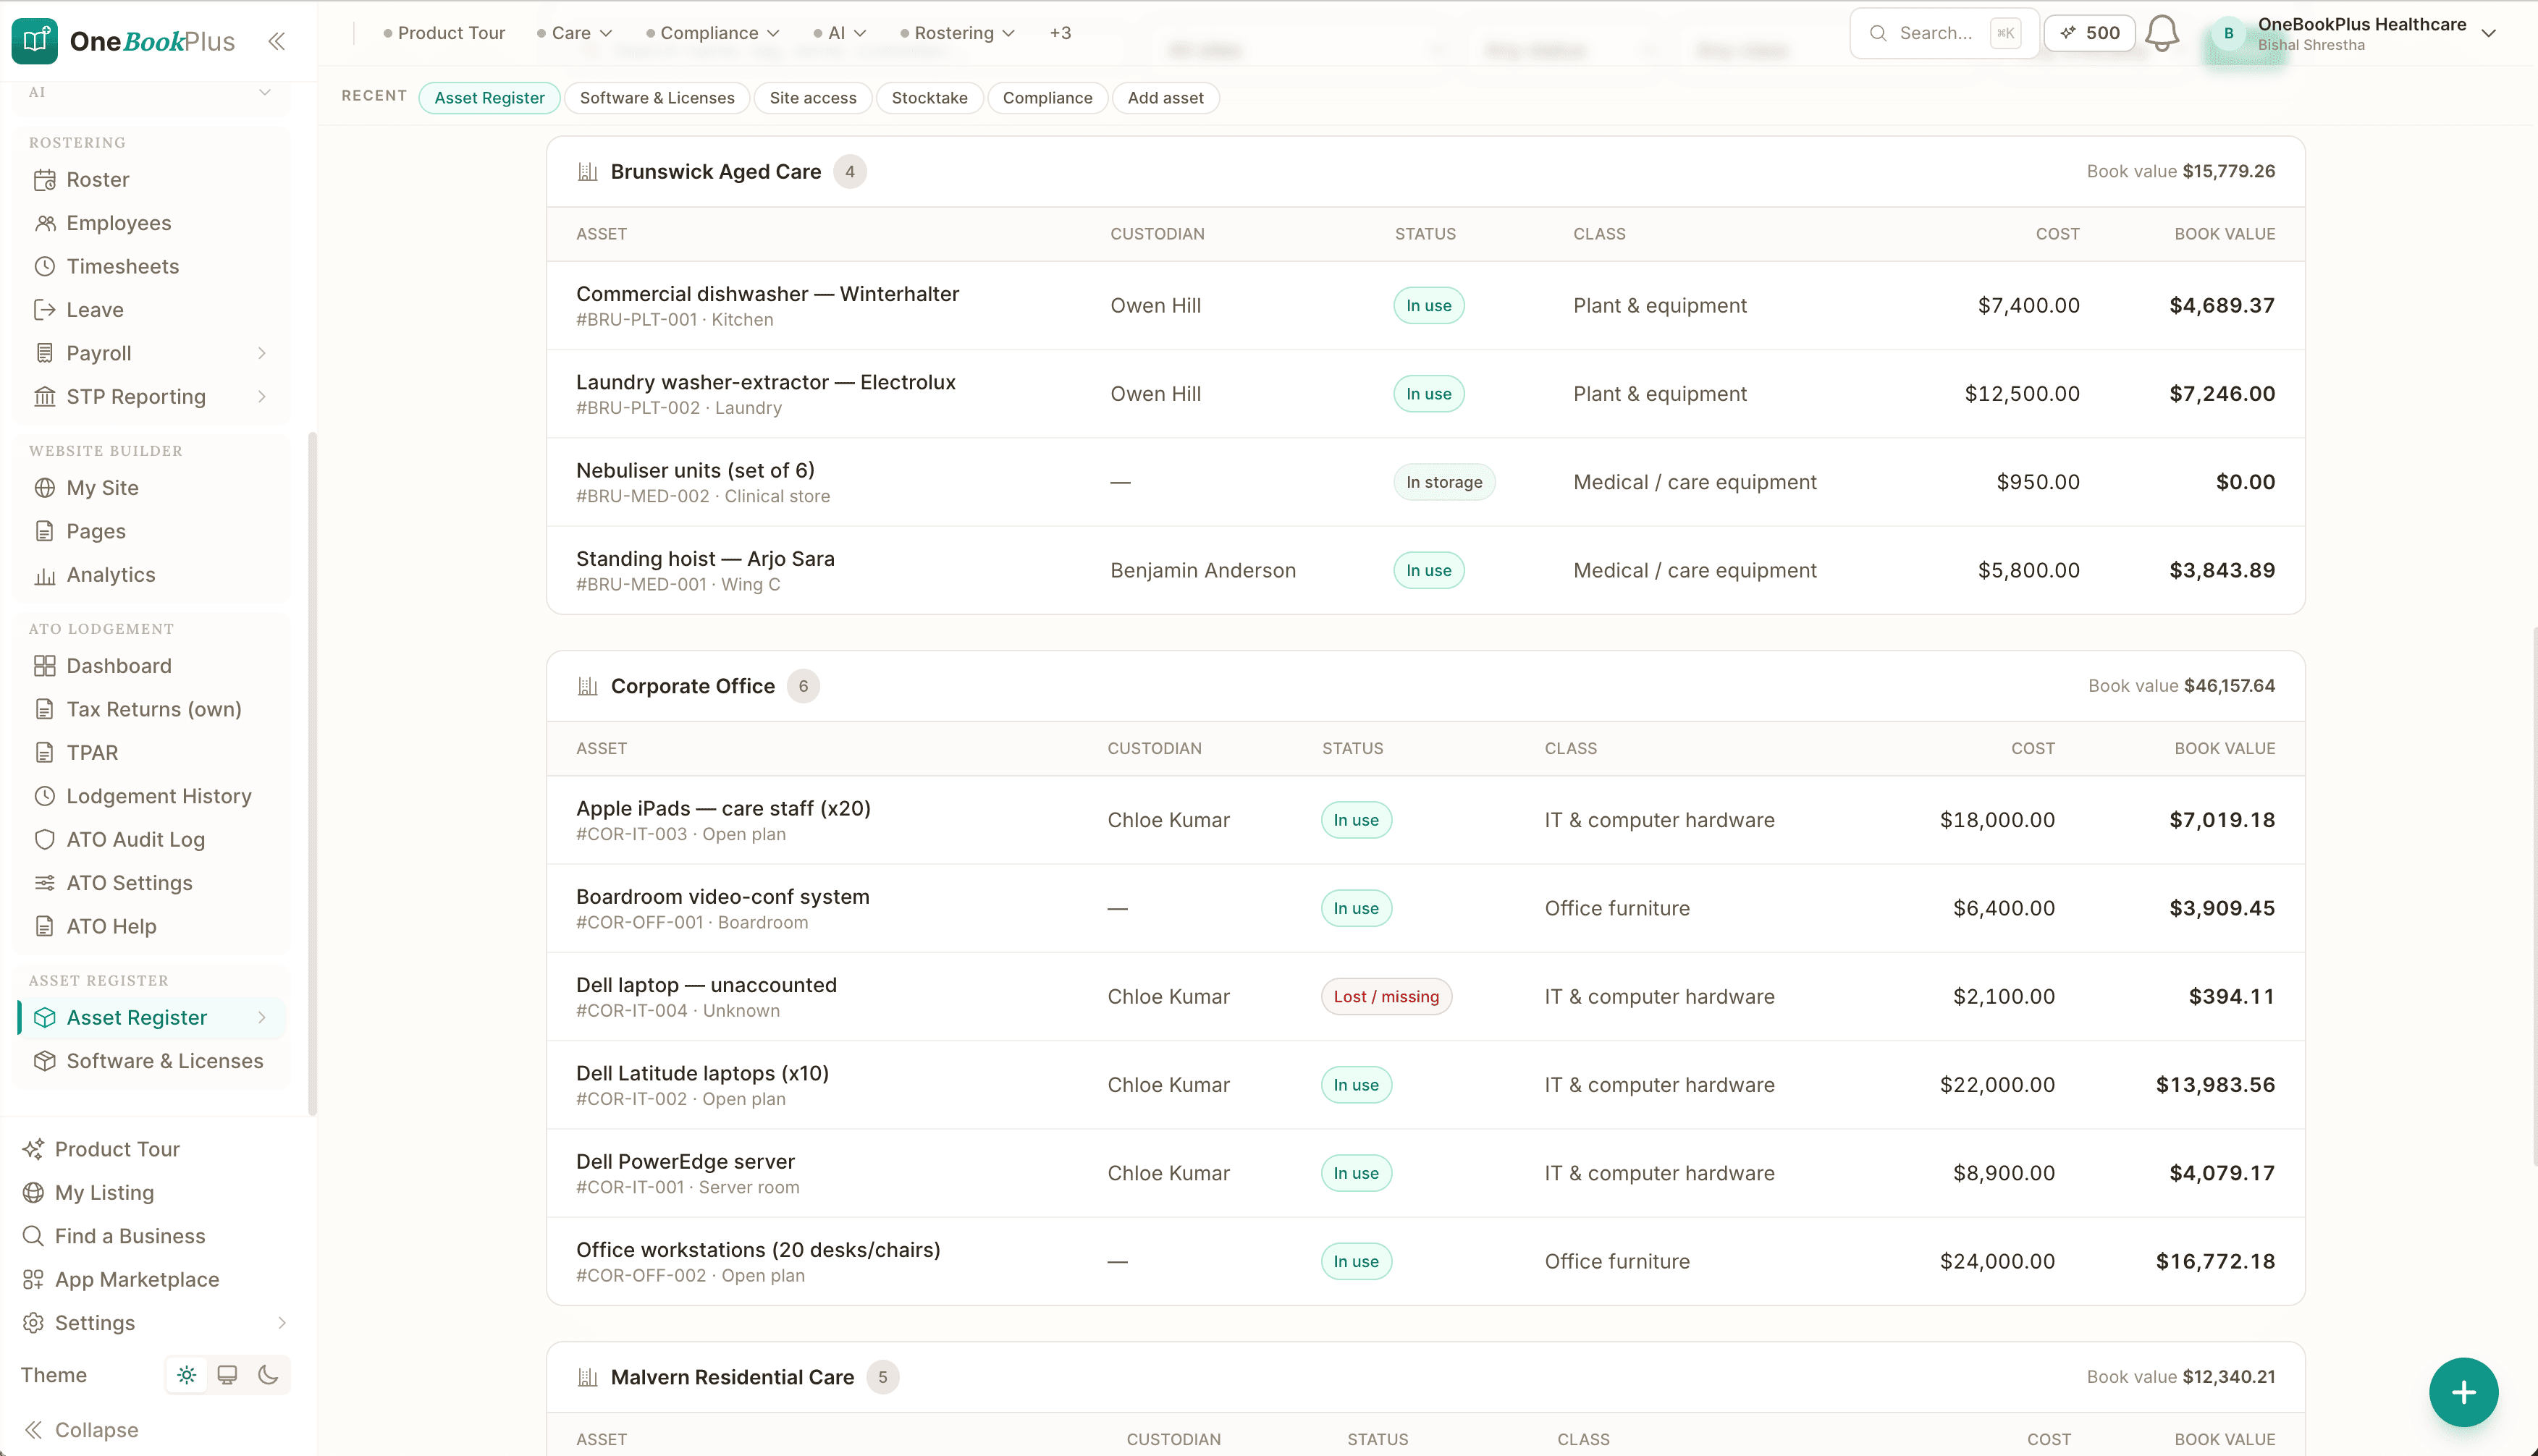Viewport: 2538px width, 1456px height.
Task: Click the Malvern Residential Care heading
Action: pos(732,1377)
